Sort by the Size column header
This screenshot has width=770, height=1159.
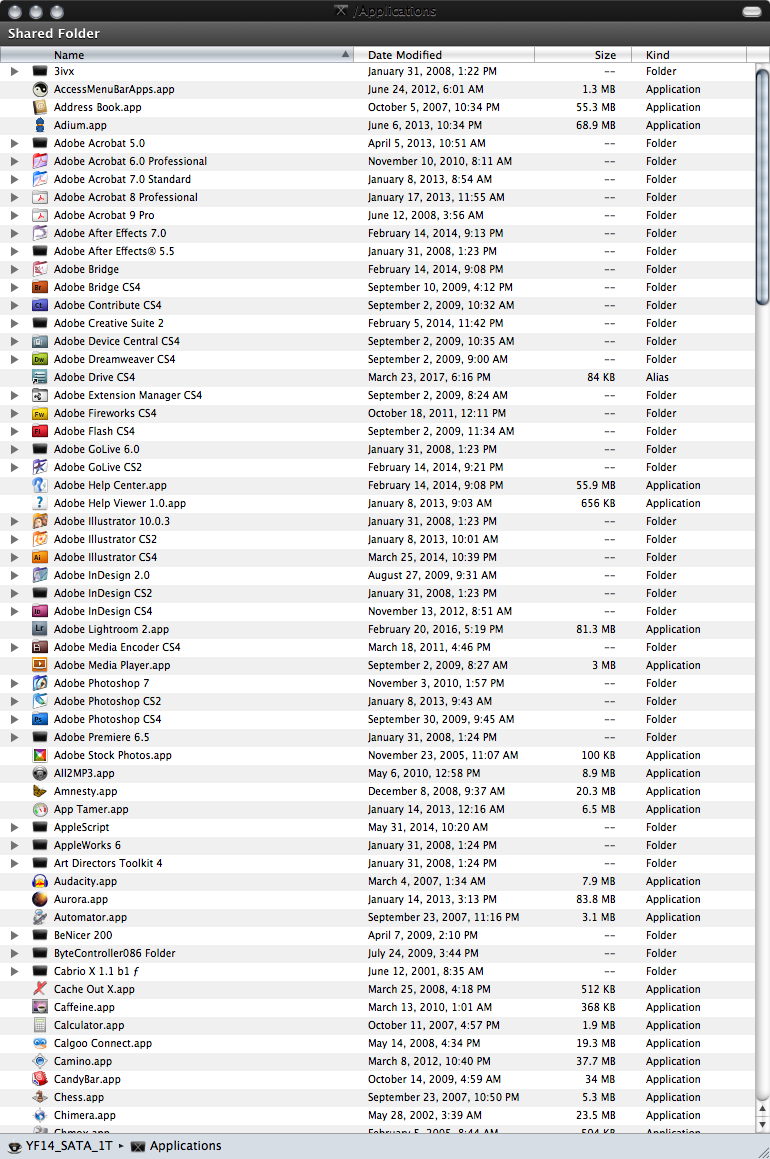583,55
